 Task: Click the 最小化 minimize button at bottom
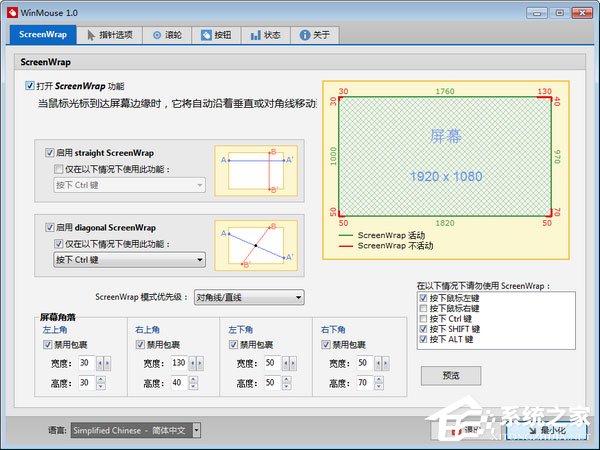(x=547, y=430)
